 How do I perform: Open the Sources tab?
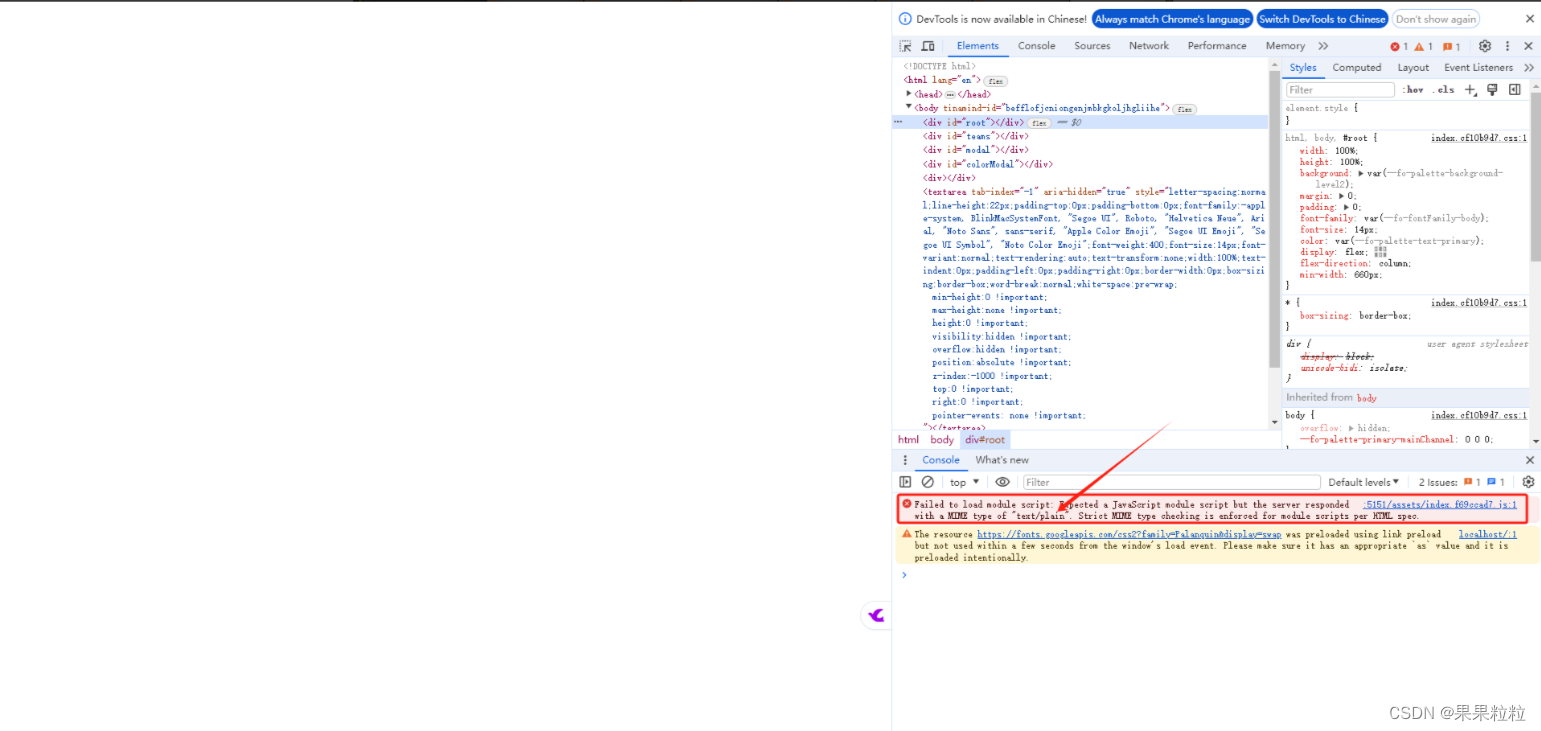tap(1092, 46)
